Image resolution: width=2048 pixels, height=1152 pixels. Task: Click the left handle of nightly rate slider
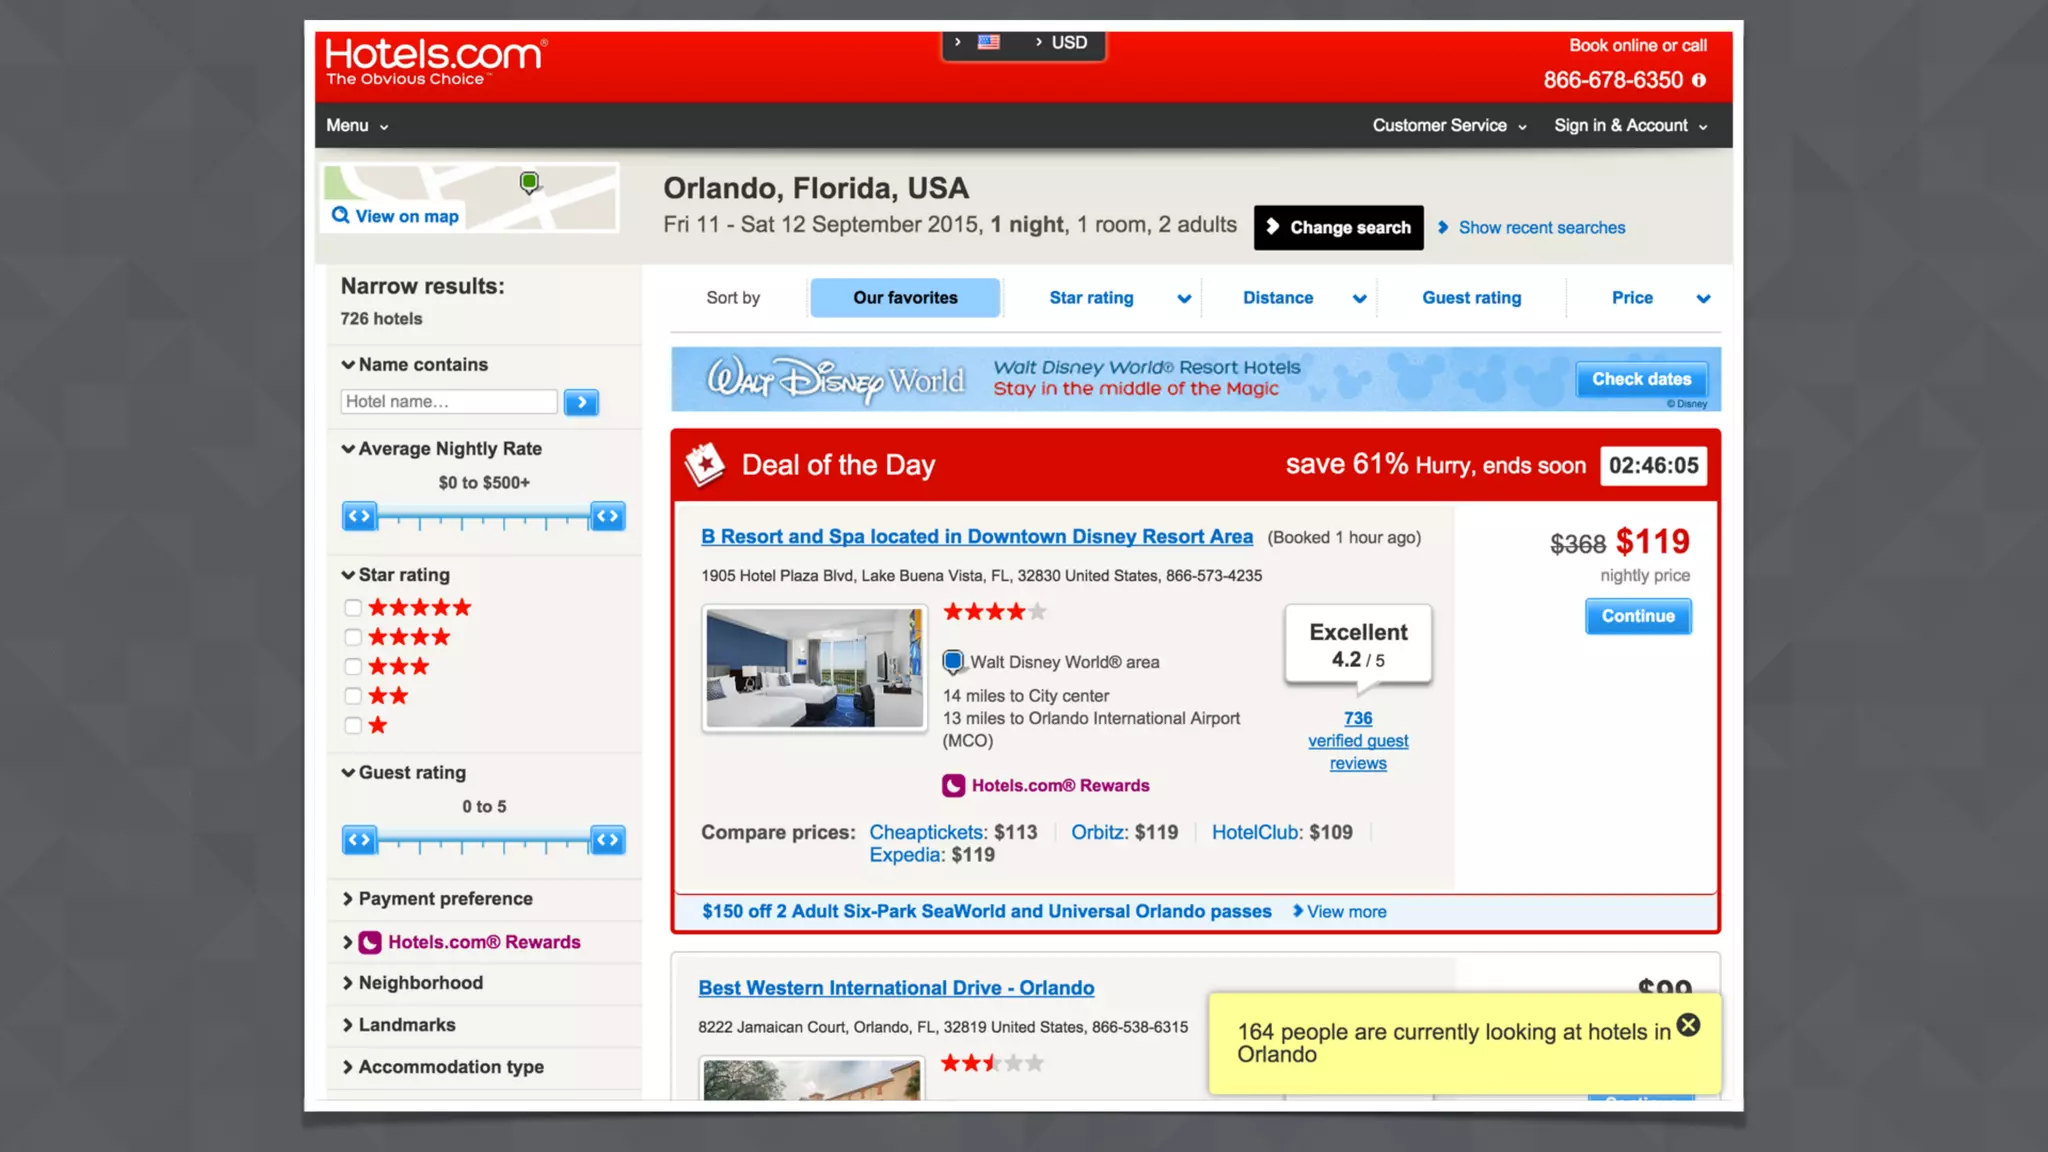[x=360, y=517]
